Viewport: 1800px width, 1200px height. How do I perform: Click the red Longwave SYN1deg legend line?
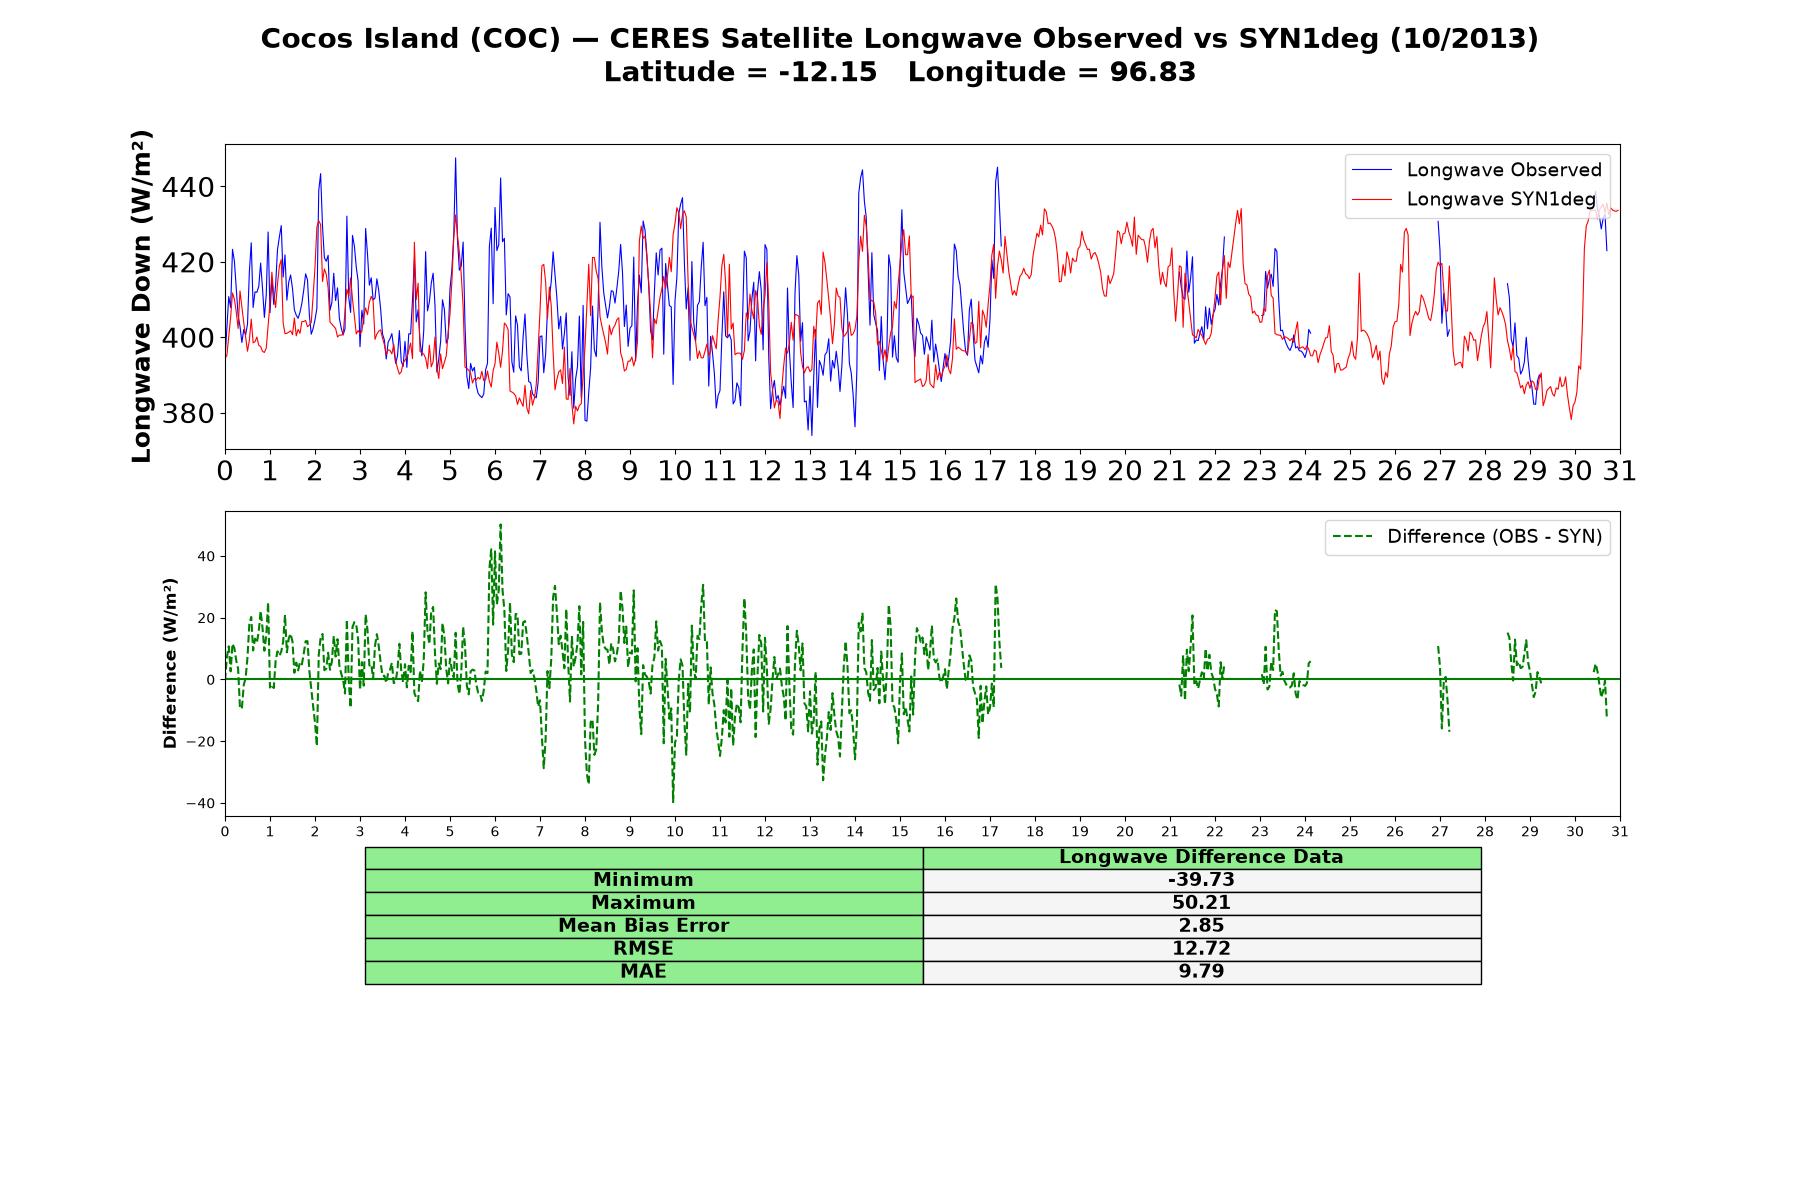[1371, 199]
